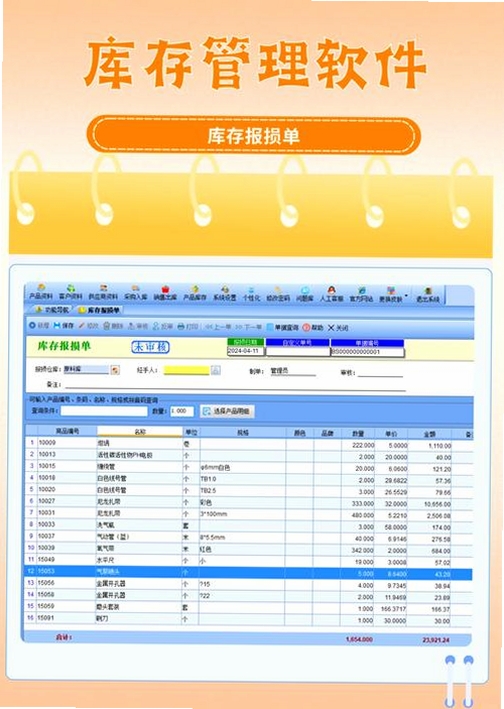The height and width of the screenshot is (709, 504).
Task: Click 保存 save in document toolbar
Action: pos(64,325)
